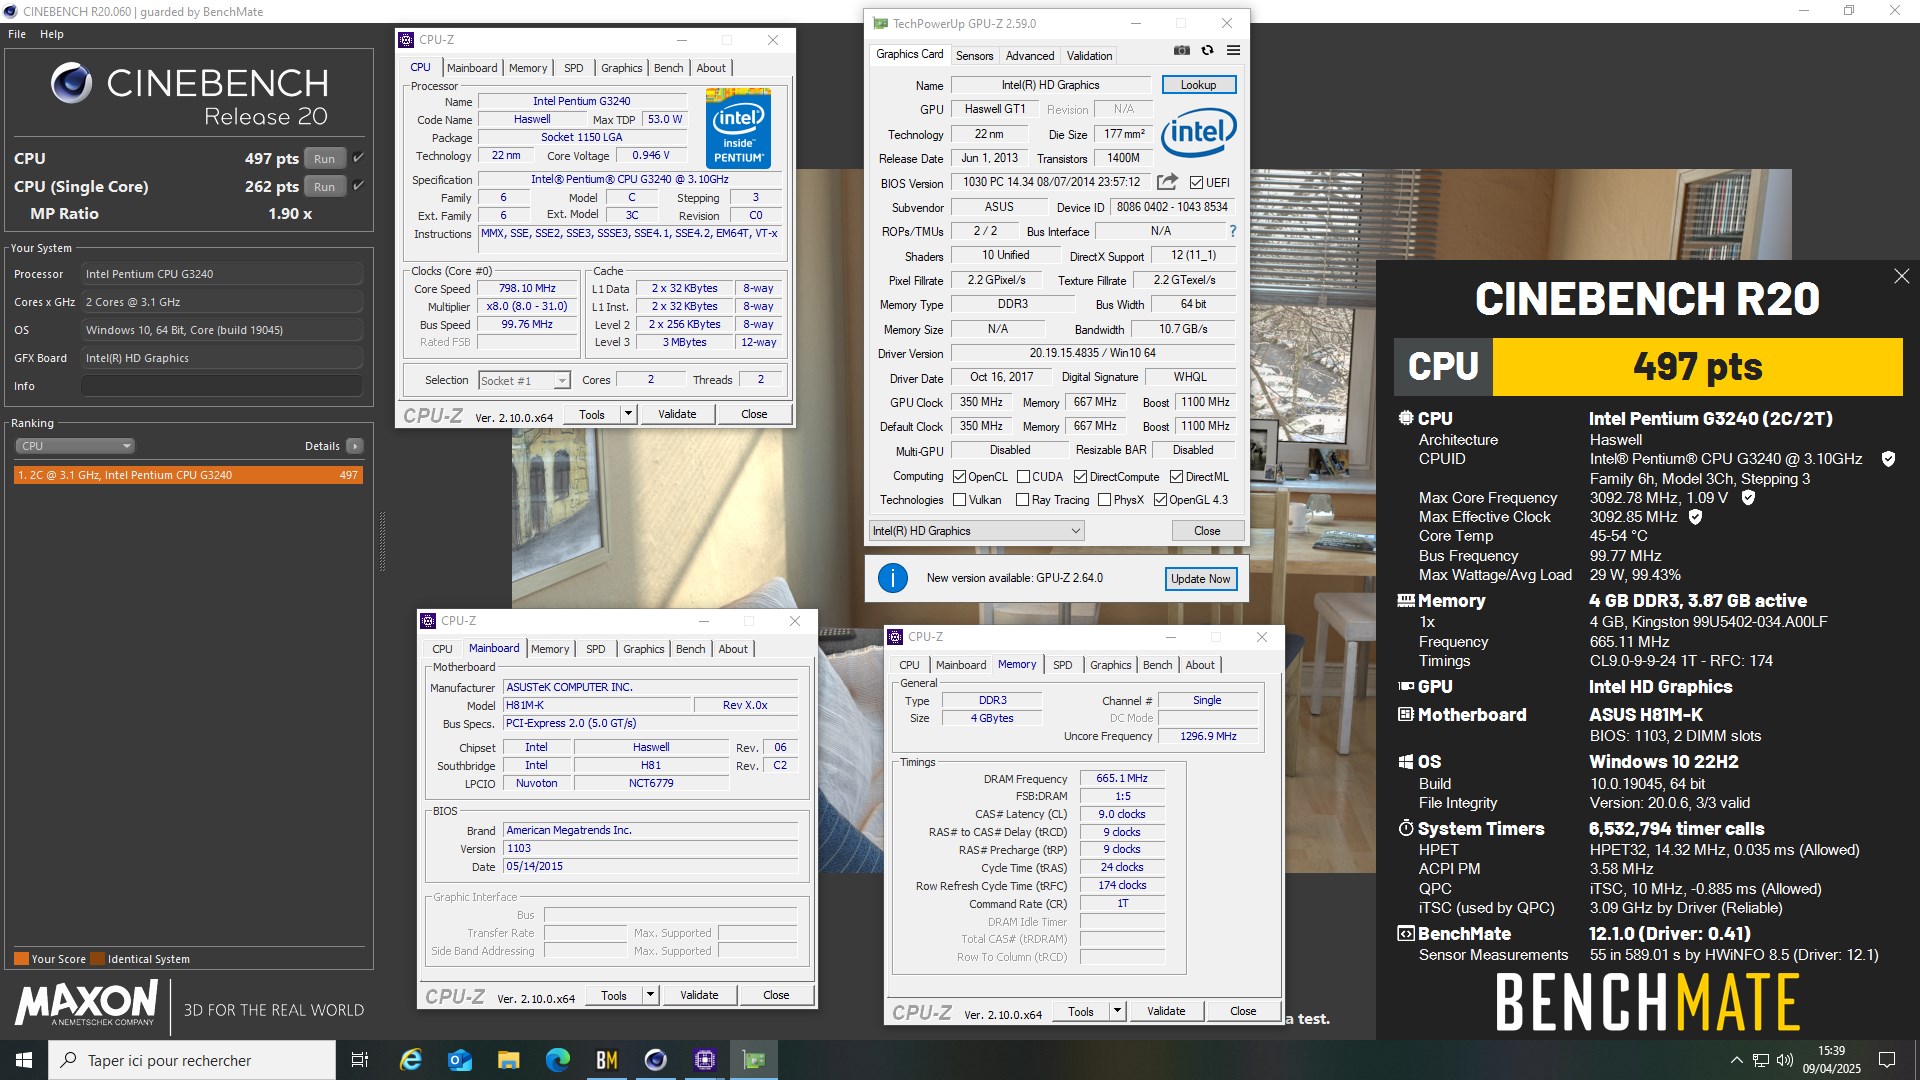
Task: Run the CPU Single Core test
Action: [x=324, y=187]
